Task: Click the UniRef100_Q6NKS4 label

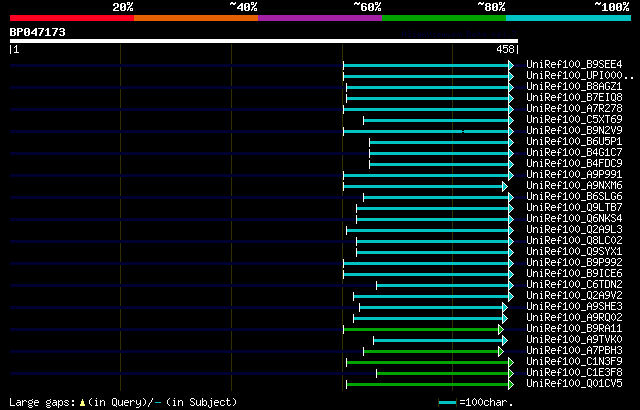Action: (x=574, y=219)
